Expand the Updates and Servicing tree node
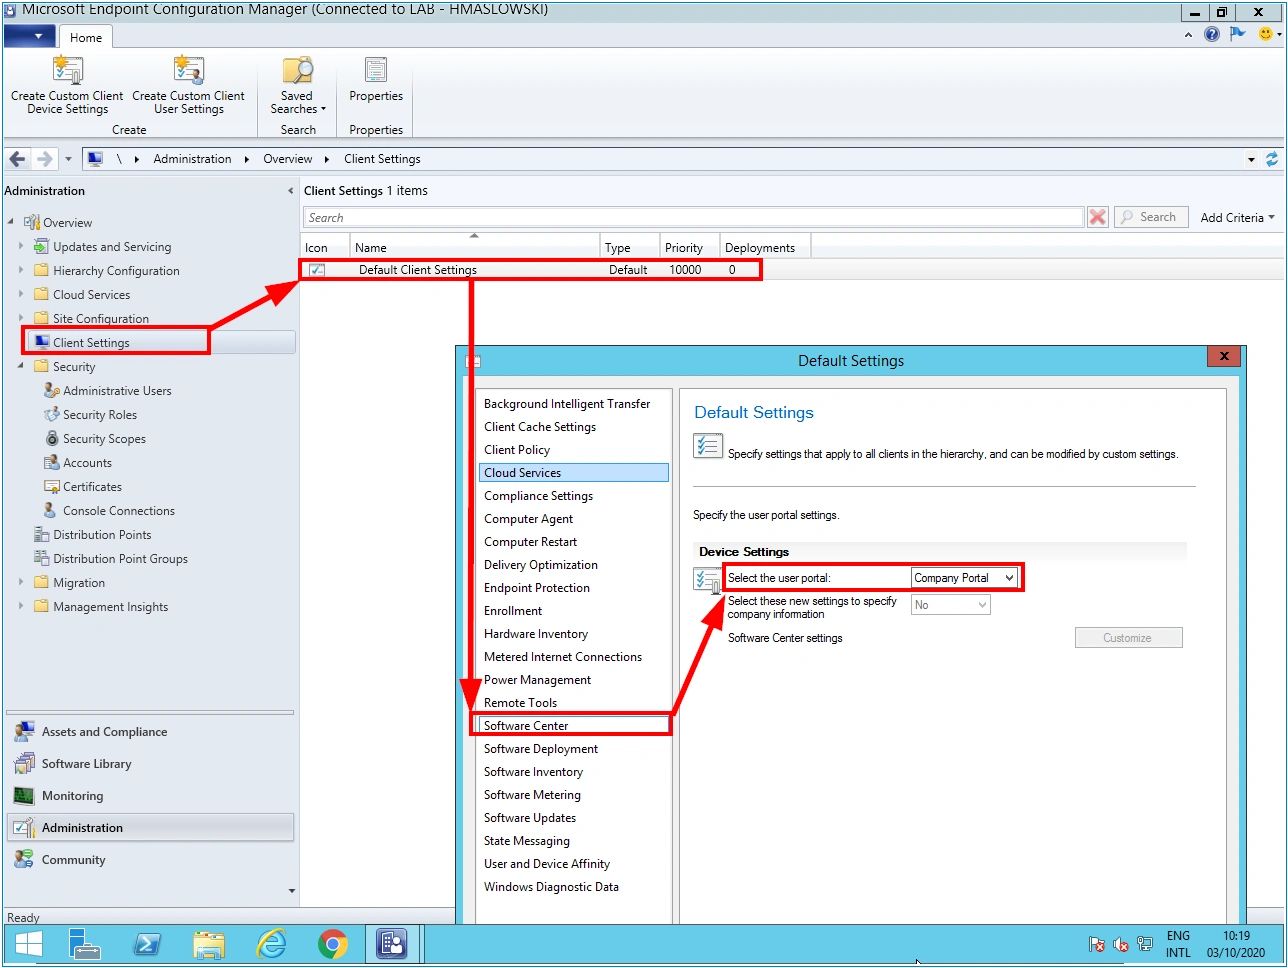1288x968 pixels. [x=21, y=246]
